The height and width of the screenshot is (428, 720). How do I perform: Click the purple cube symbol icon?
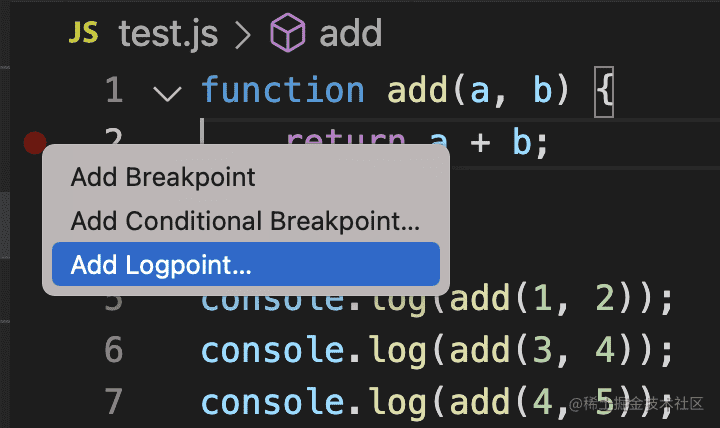(x=287, y=33)
